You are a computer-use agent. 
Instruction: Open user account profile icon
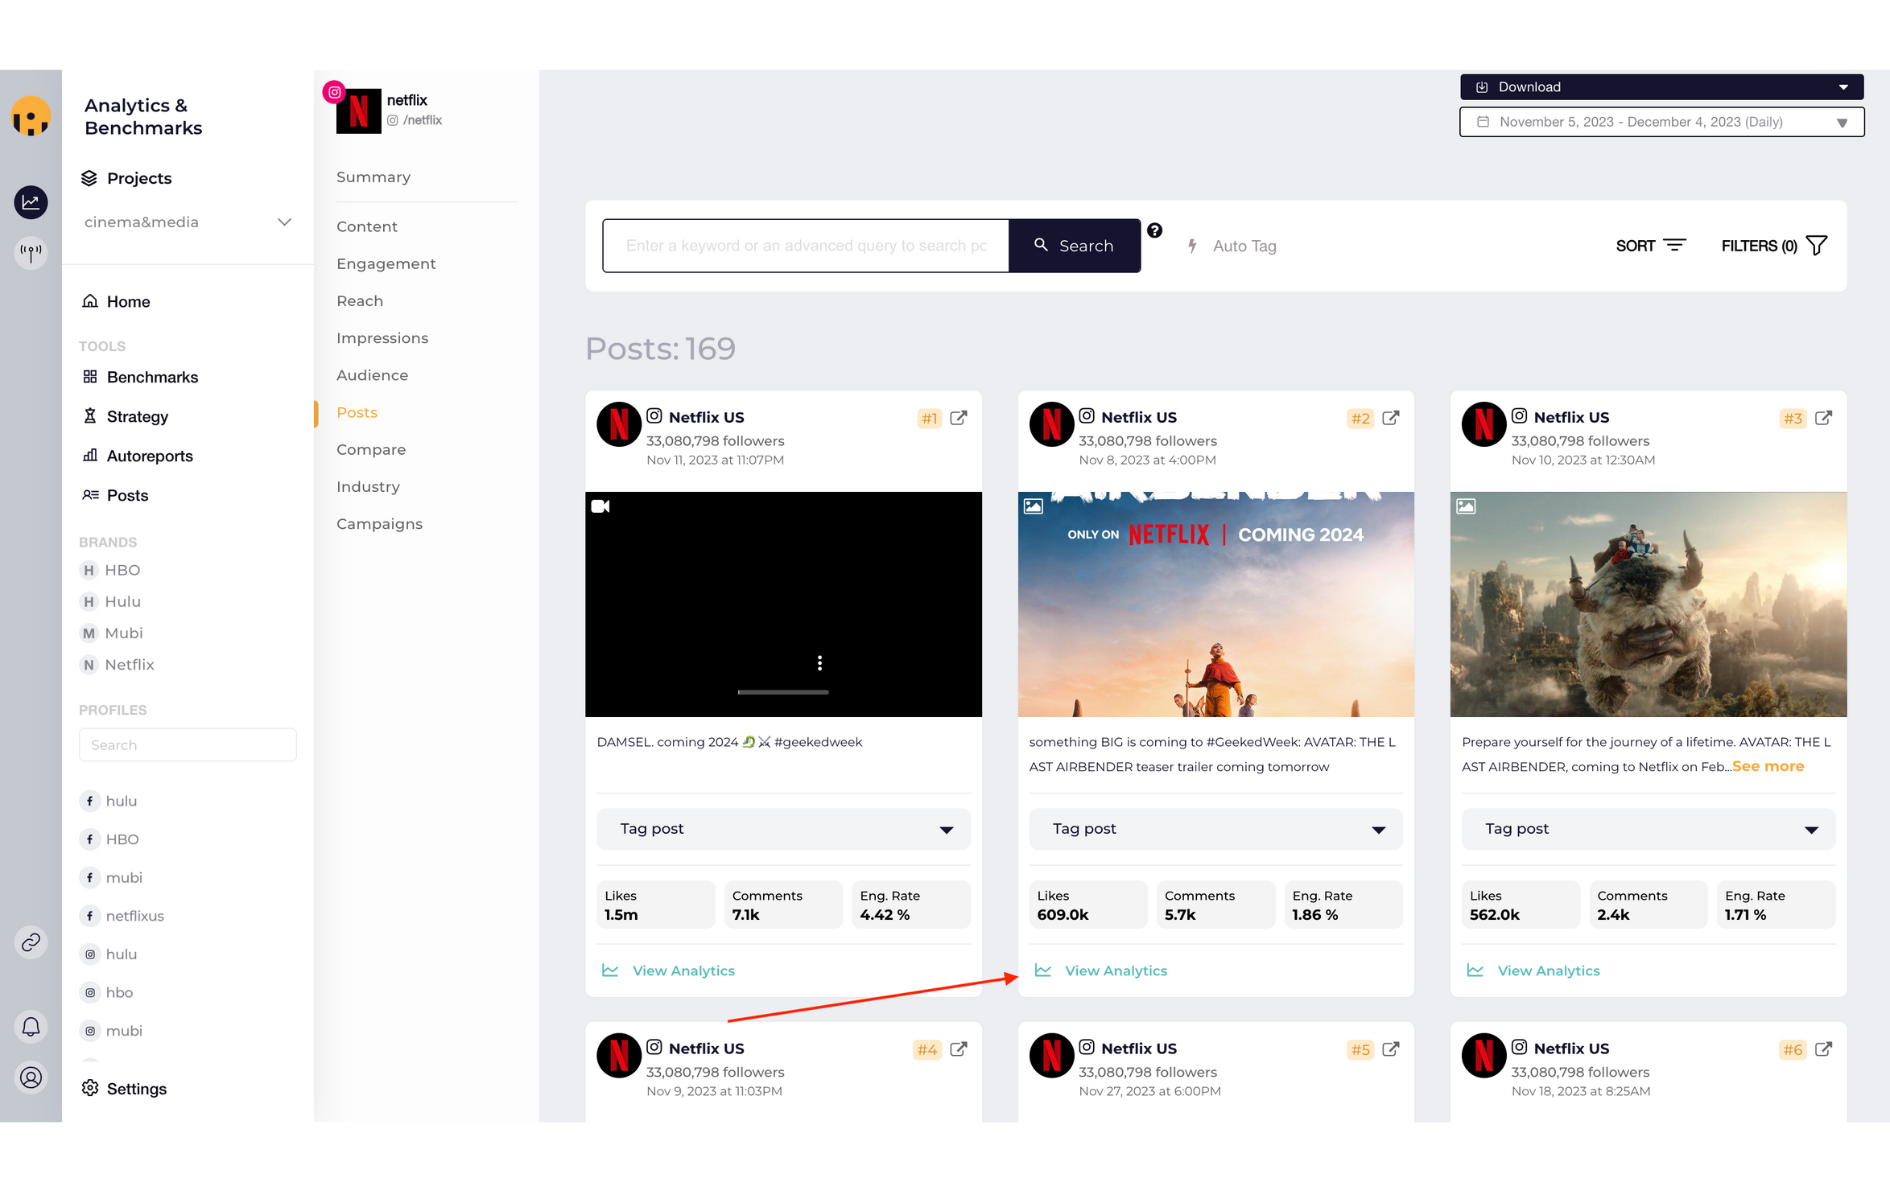click(31, 1077)
